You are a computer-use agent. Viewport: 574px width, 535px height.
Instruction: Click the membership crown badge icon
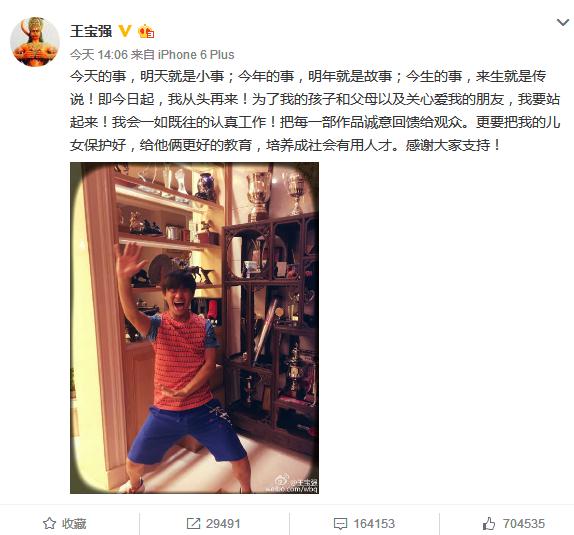click(146, 31)
